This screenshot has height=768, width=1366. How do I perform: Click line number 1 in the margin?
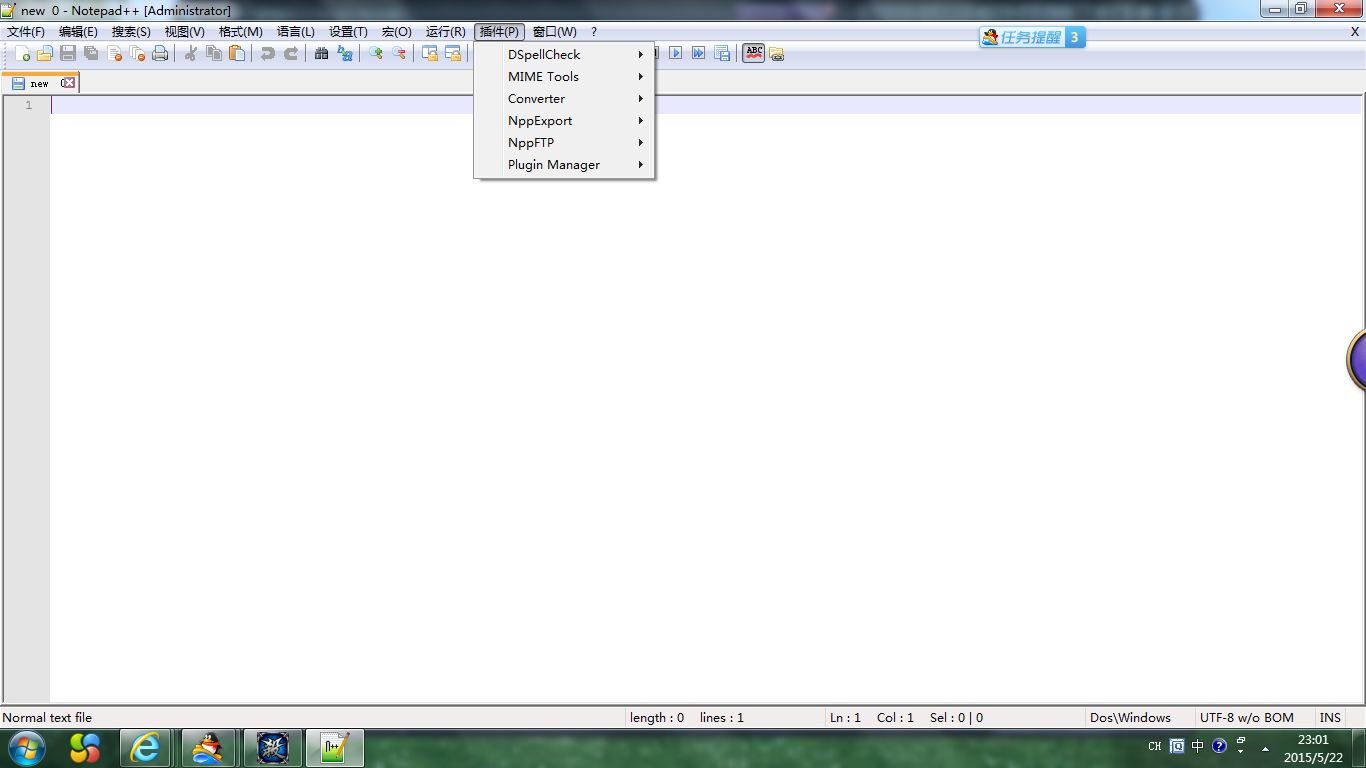click(x=29, y=105)
